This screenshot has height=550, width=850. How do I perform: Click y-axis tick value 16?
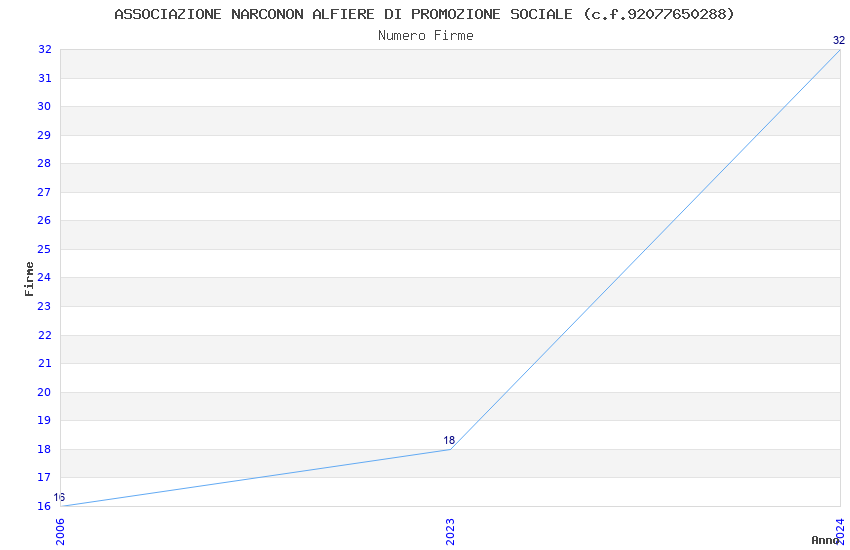[x=44, y=506]
